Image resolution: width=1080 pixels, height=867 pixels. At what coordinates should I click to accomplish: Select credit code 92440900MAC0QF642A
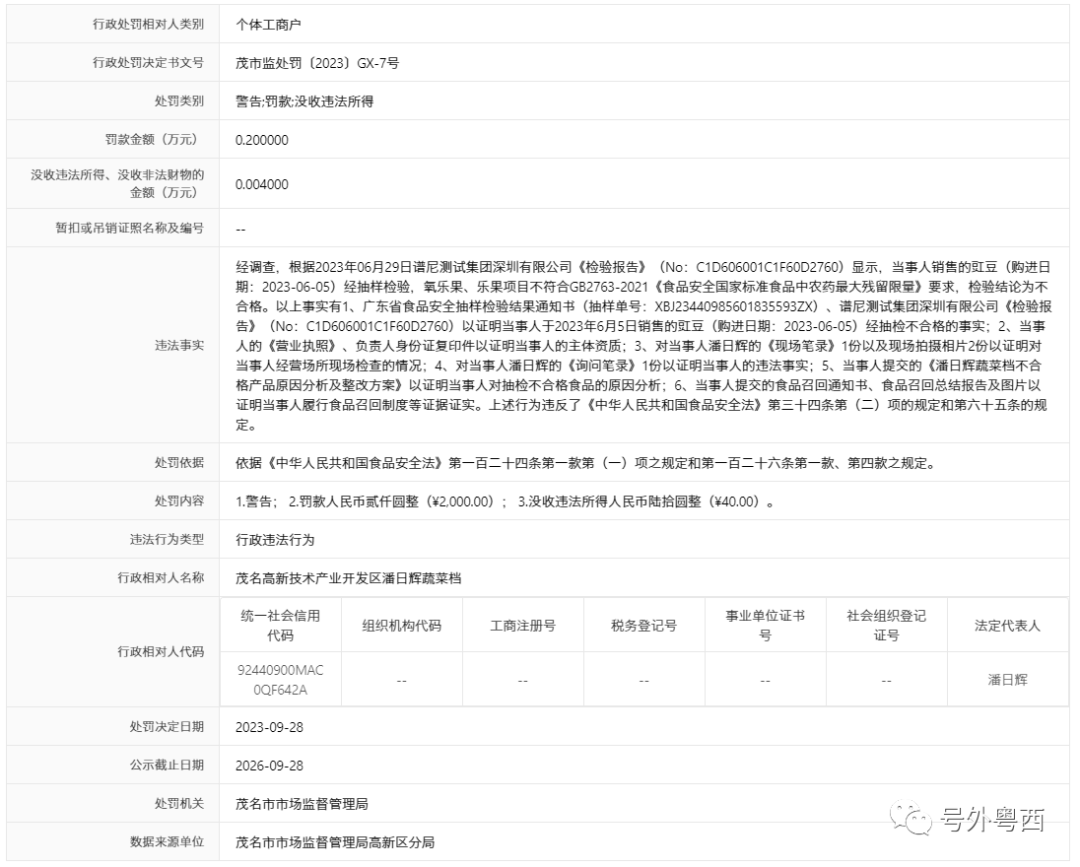point(280,680)
